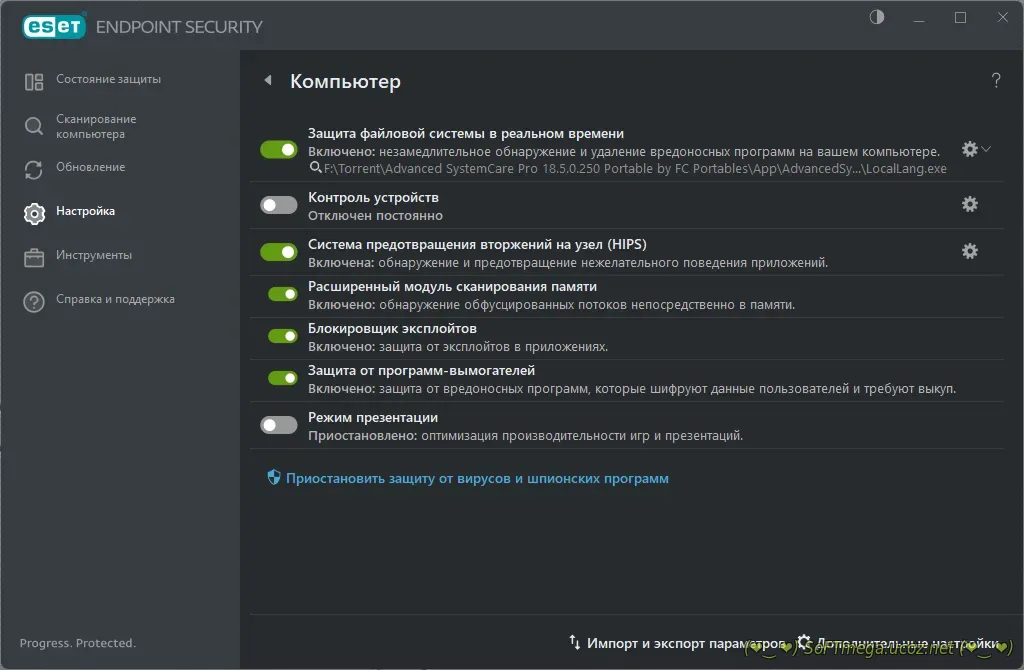
Task: Click the Состояние защиты sidebar icon
Action: 34,81
